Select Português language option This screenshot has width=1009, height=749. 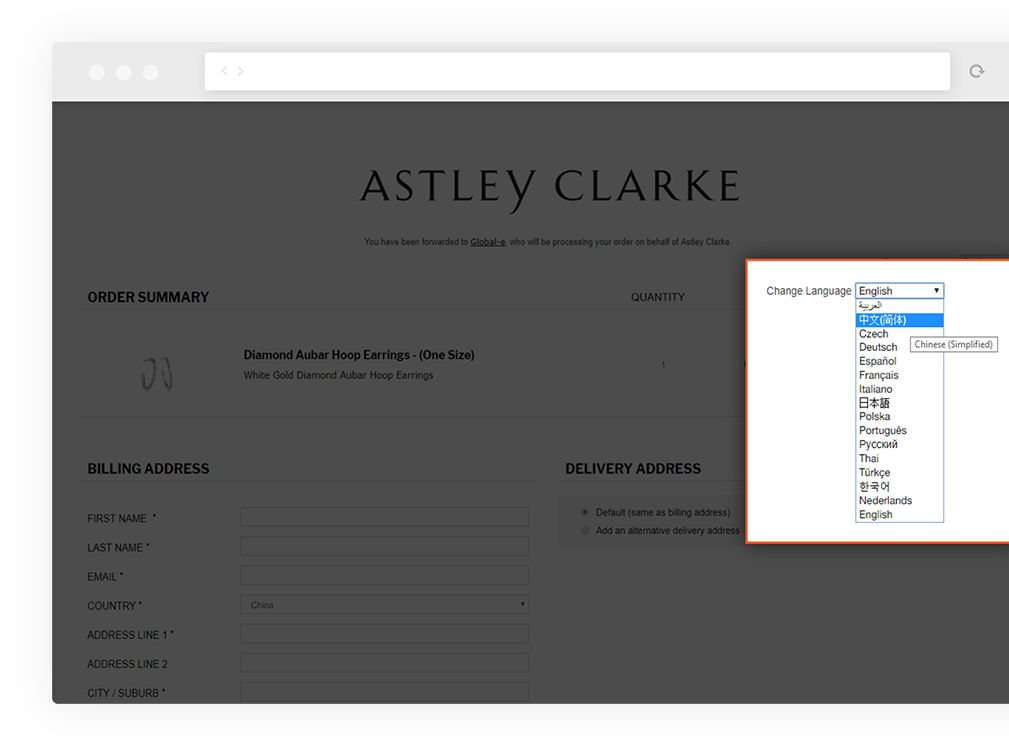coord(899,430)
